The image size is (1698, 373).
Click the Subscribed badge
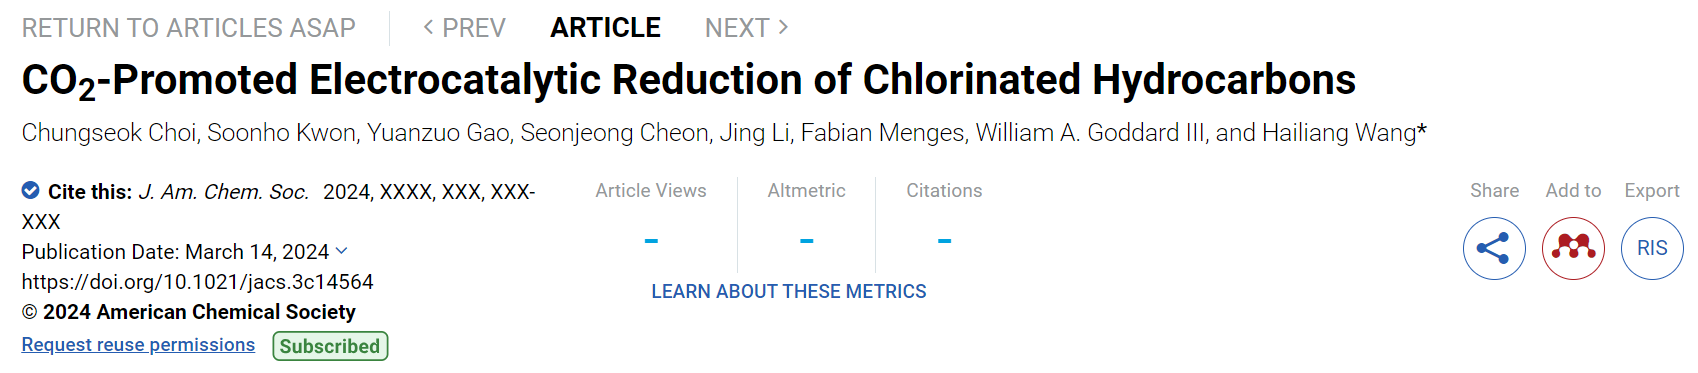[x=330, y=346]
